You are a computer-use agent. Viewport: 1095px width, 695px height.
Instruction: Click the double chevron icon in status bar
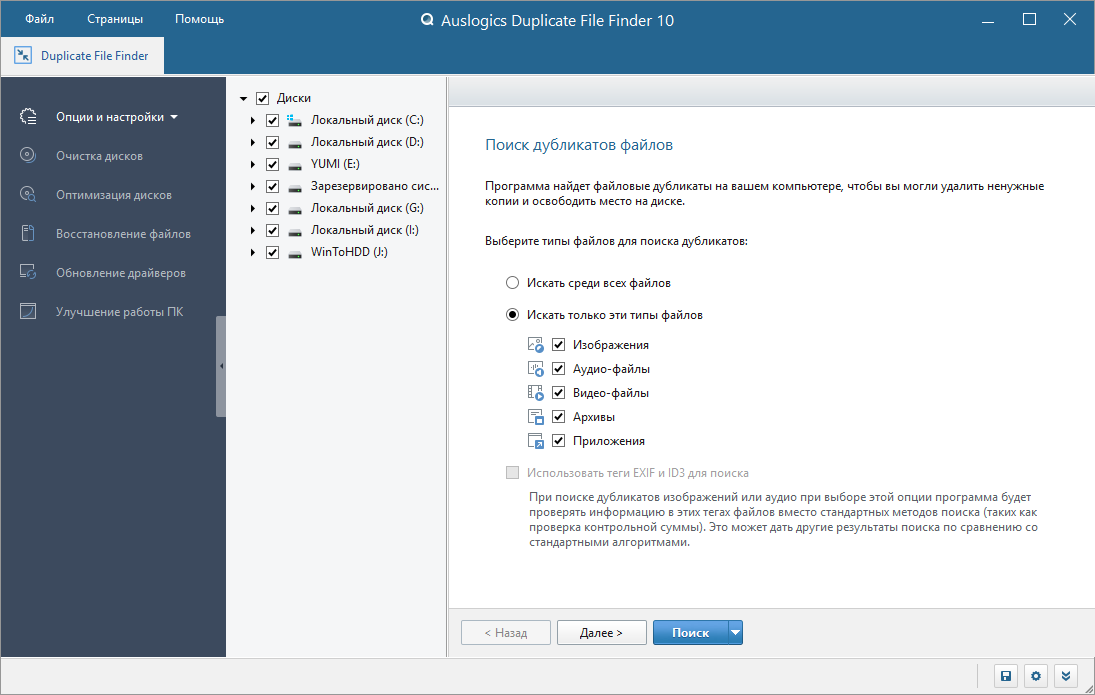(1066, 675)
